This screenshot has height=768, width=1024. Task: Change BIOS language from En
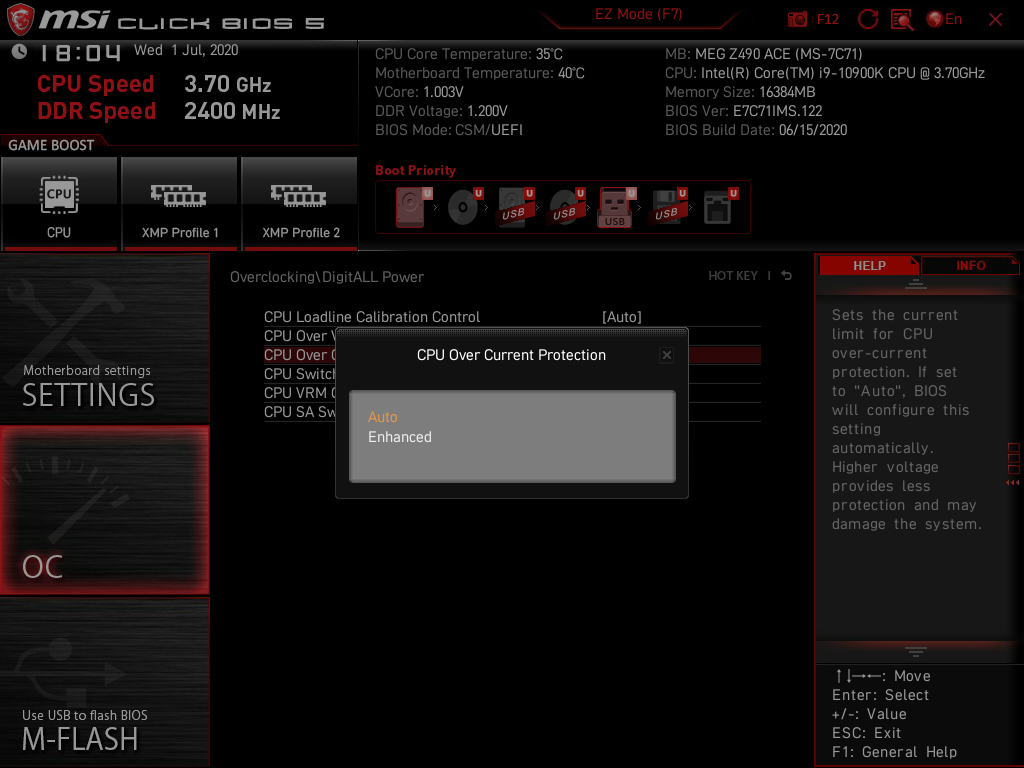pyautogui.click(x=943, y=18)
